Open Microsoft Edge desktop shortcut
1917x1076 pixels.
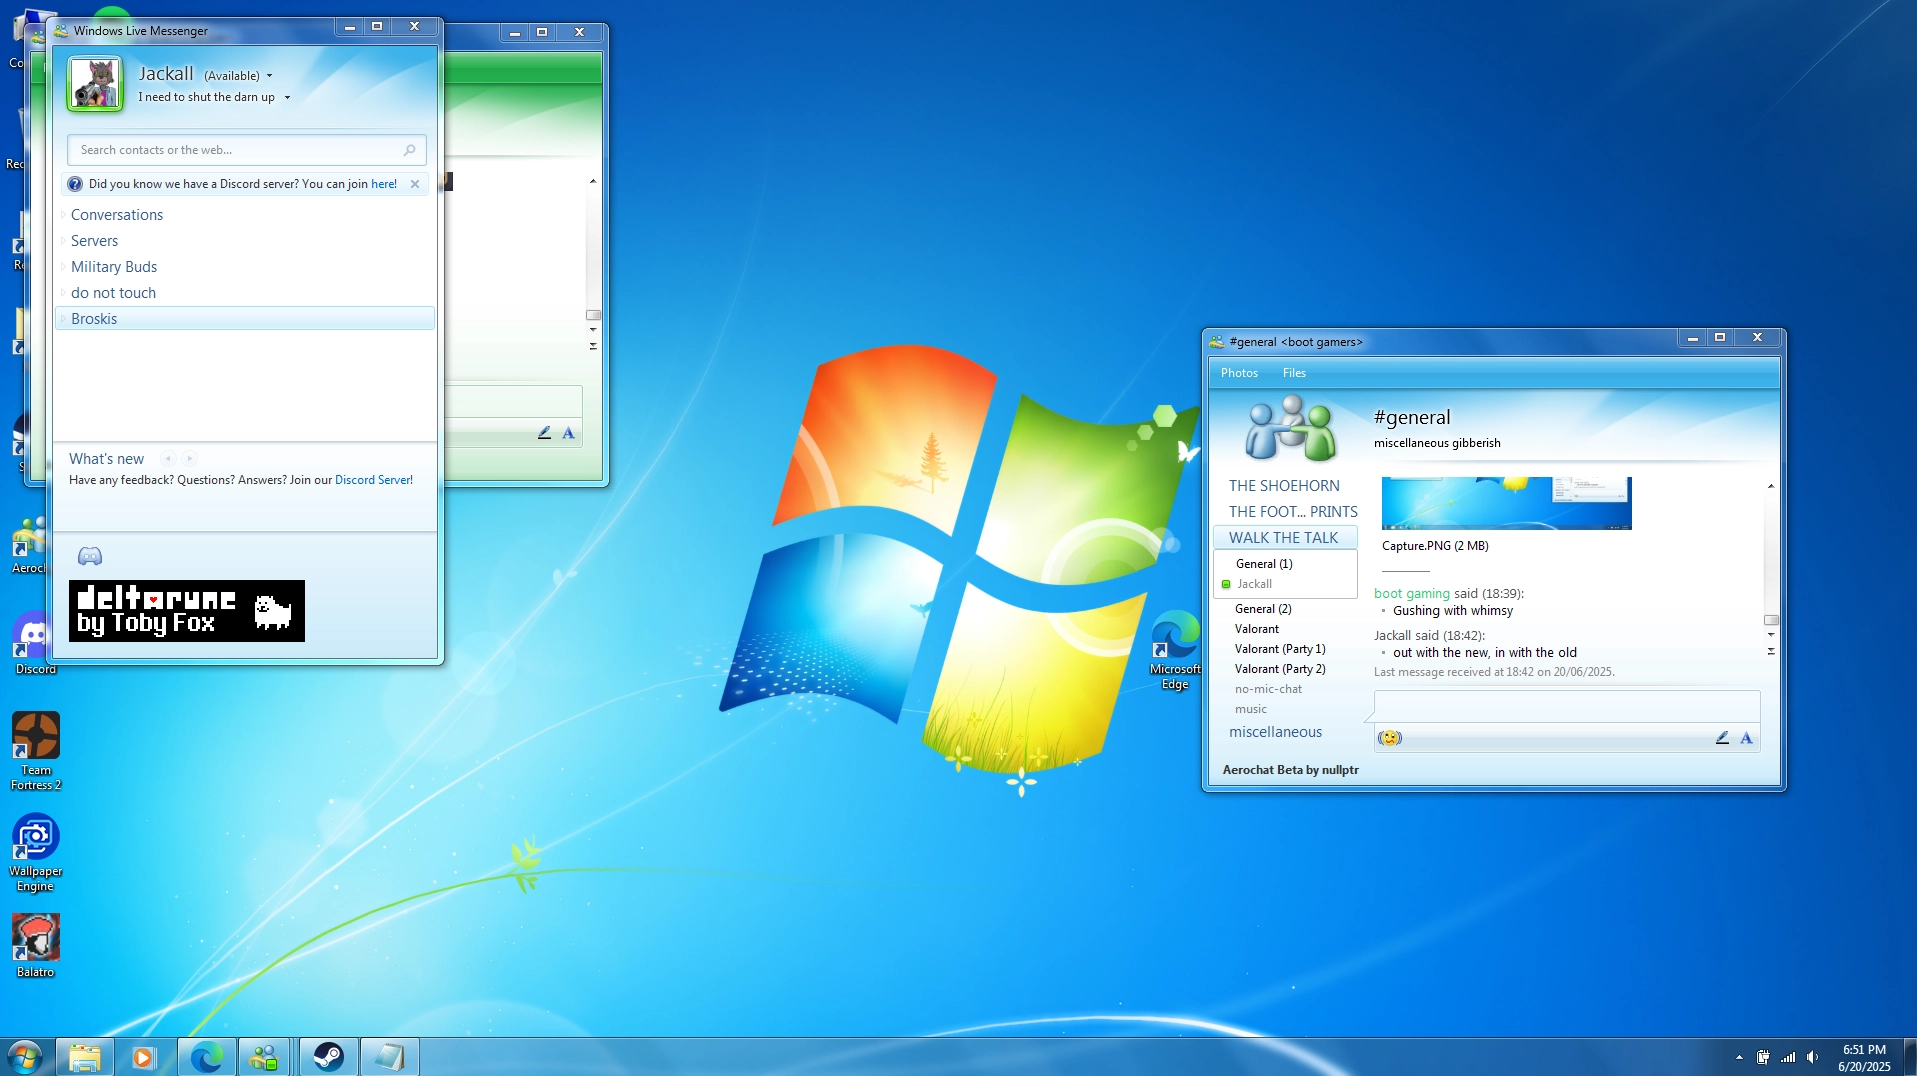[x=1175, y=650]
